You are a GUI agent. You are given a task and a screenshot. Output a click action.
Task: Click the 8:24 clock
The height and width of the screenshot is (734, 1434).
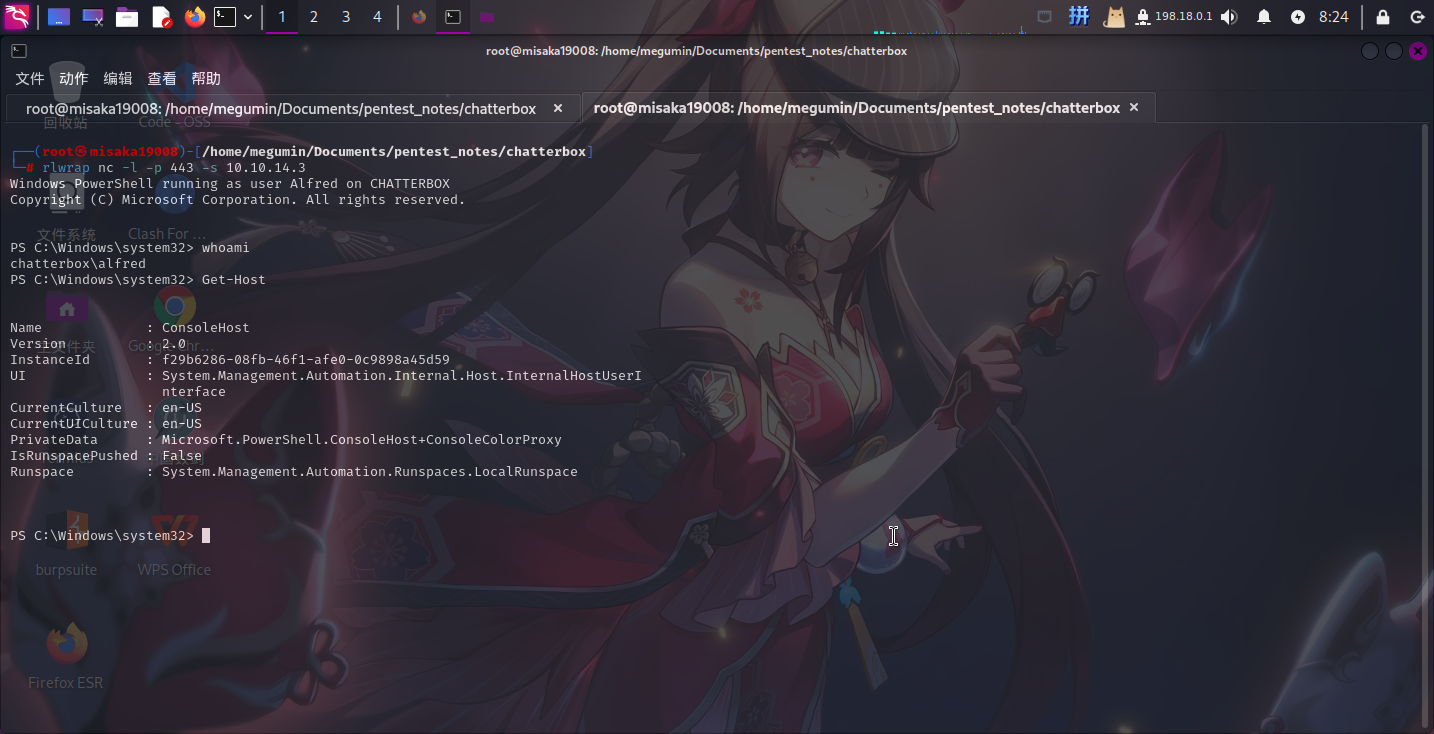click(1334, 17)
